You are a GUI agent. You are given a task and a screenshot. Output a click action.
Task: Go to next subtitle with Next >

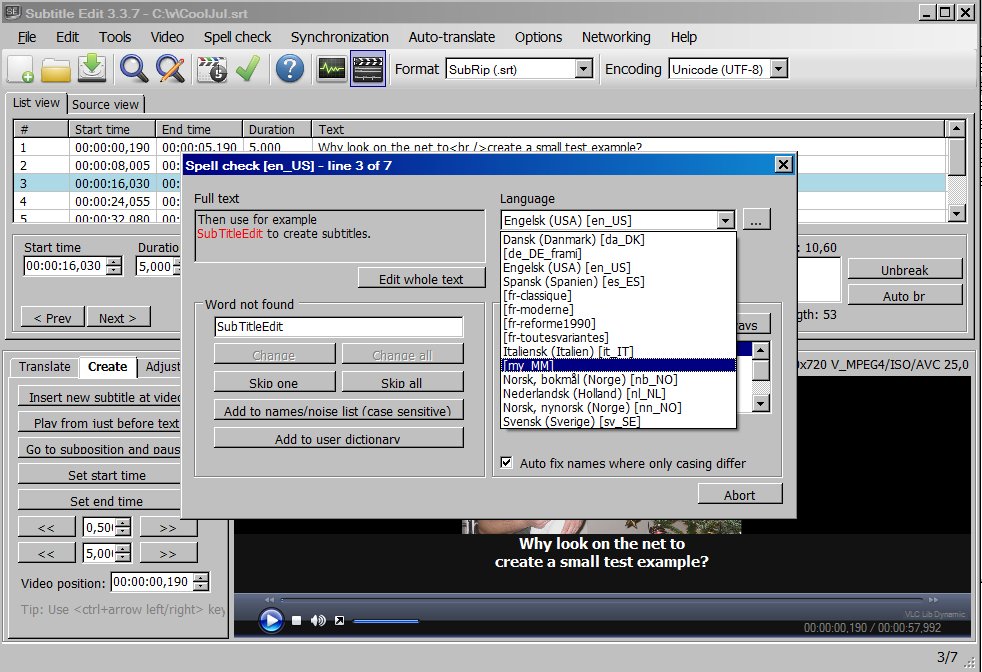[118, 318]
